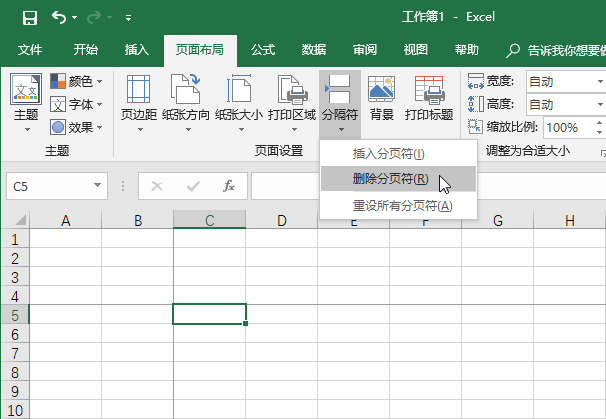This screenshot has height=419, width=606.
Task: Click the 纸张大小 paper size icon
Action: pos(239,89)
